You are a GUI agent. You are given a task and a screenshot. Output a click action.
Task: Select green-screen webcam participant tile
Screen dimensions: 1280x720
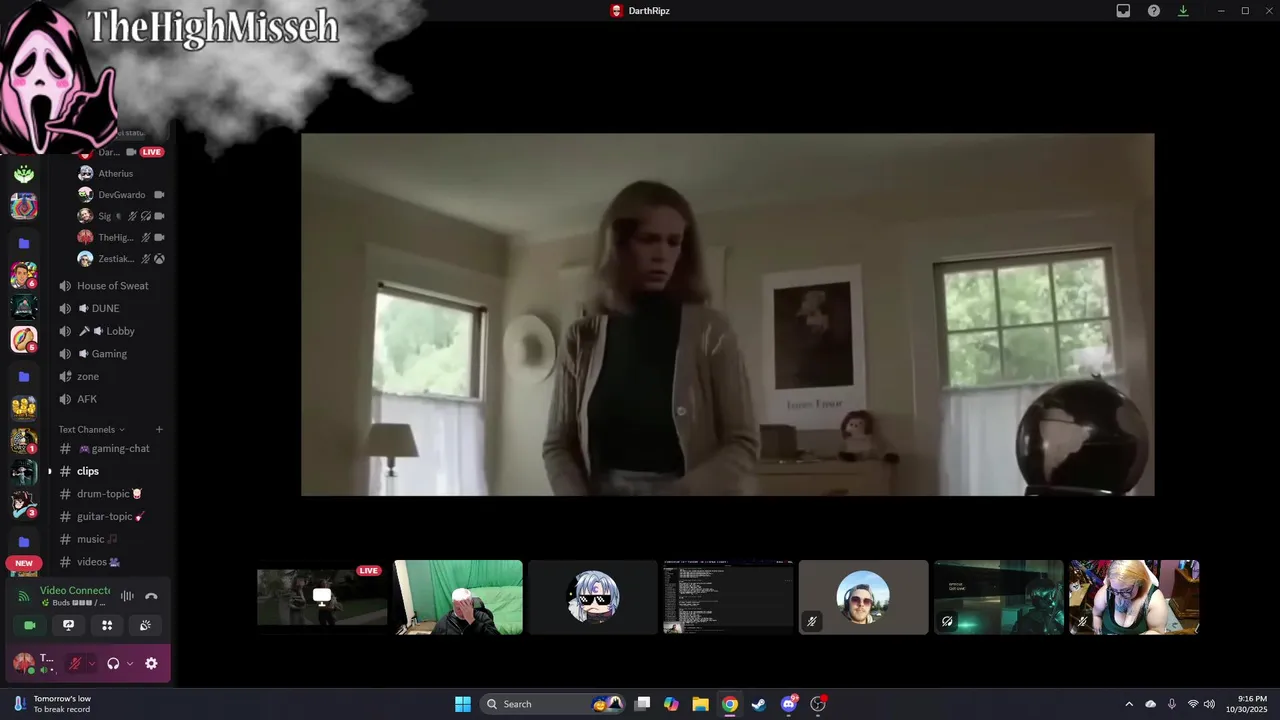(458, 597)
